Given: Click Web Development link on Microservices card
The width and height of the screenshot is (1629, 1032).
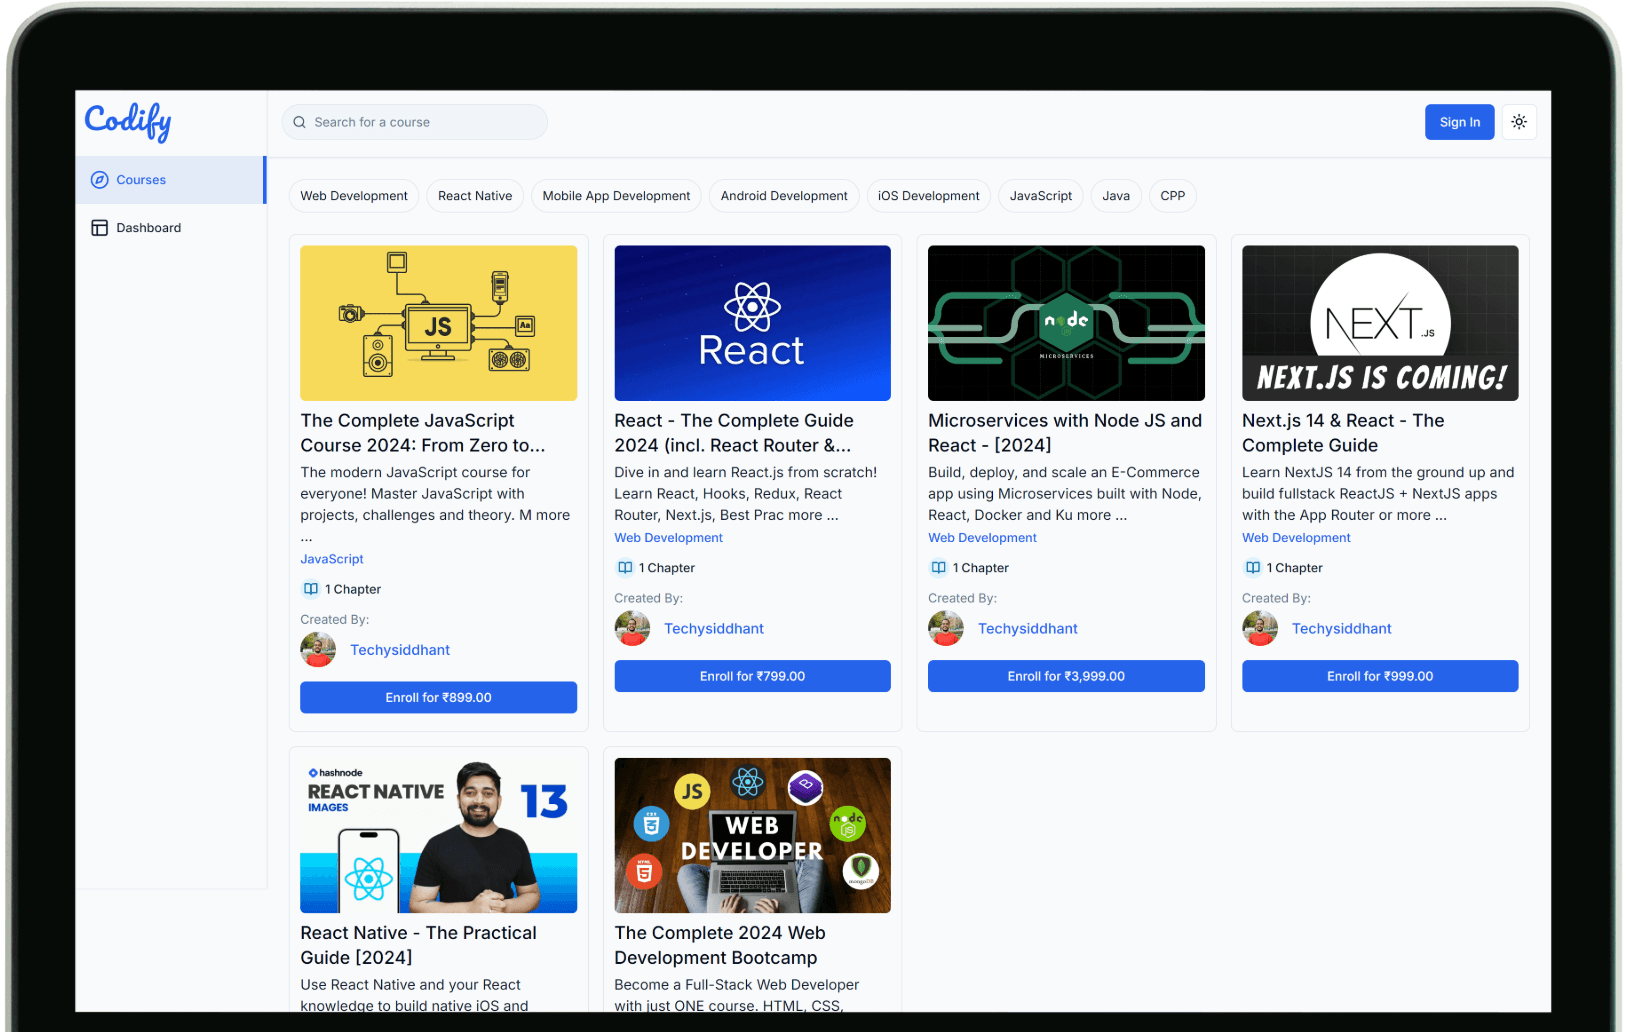Looking at the screenshot, I should click(982, 538).
